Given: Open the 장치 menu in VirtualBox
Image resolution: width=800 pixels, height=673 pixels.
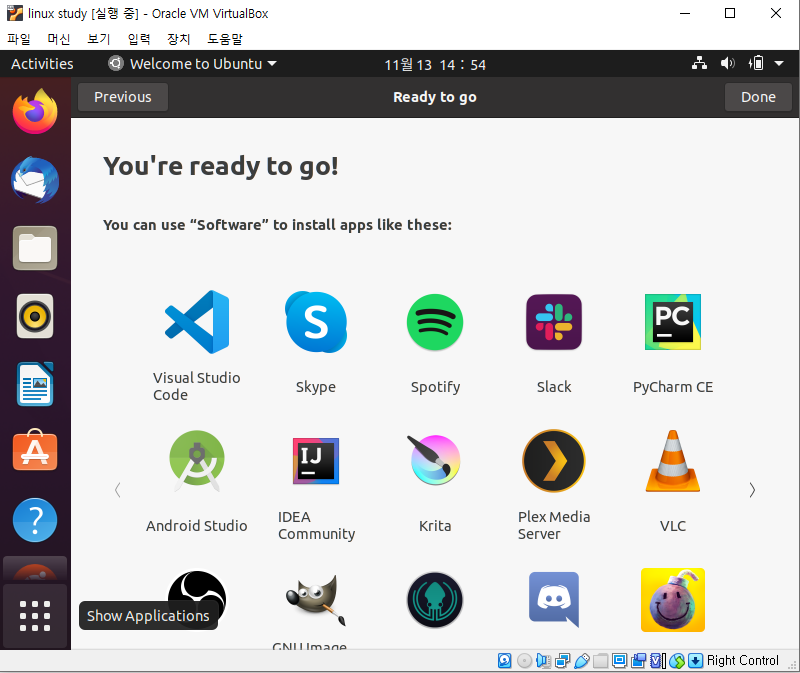Looking at the screenshot, I should pyautogui.click(x=179, y=39).
